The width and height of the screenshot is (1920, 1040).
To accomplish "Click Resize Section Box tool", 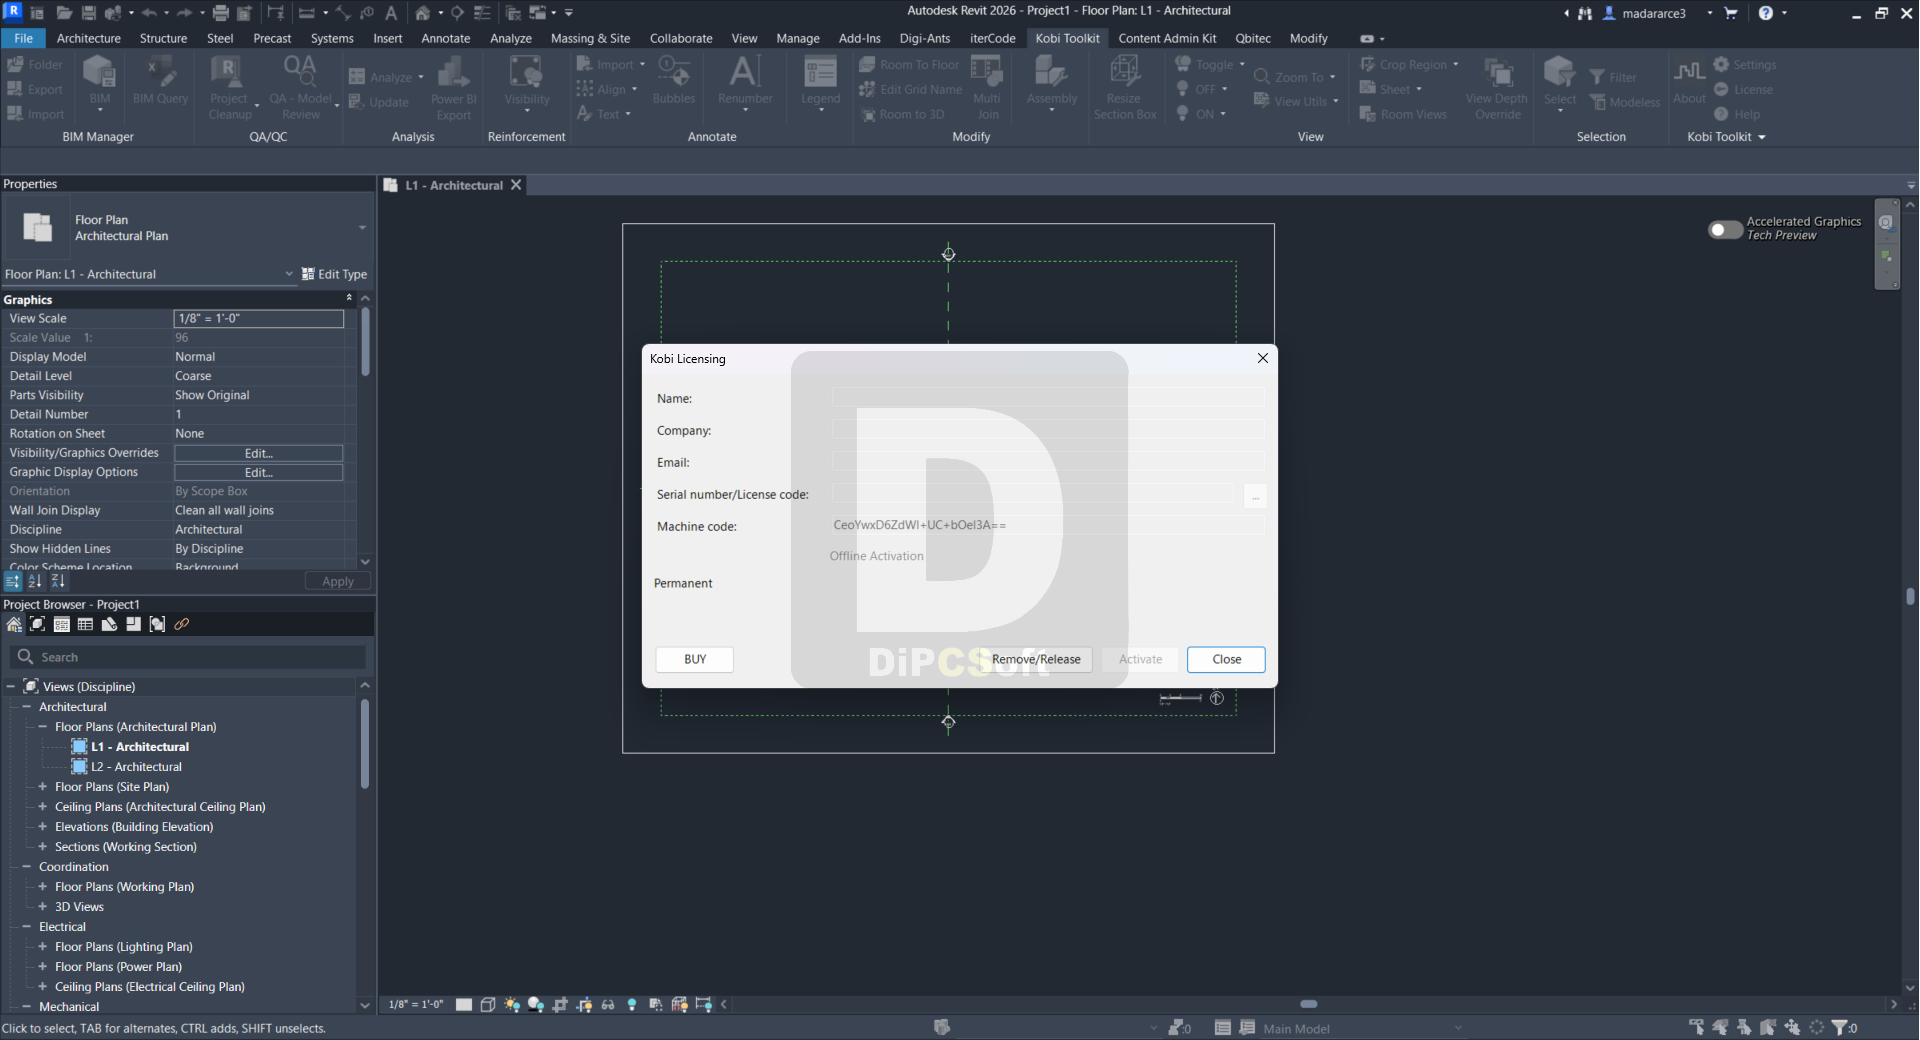I will [1124, 87].
